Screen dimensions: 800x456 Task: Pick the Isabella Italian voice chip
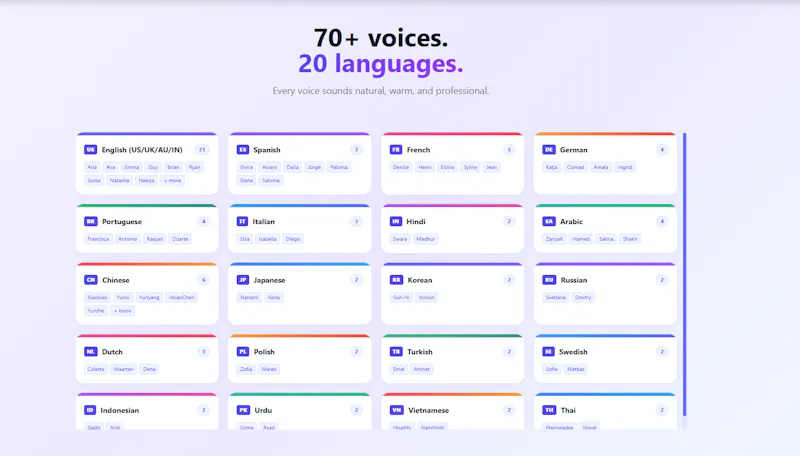[x=267, y=239]
